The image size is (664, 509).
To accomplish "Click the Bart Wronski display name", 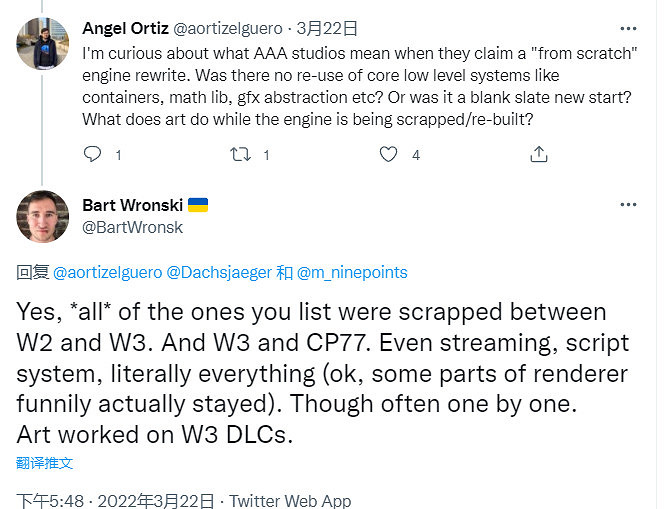I will tap(132, 205).
